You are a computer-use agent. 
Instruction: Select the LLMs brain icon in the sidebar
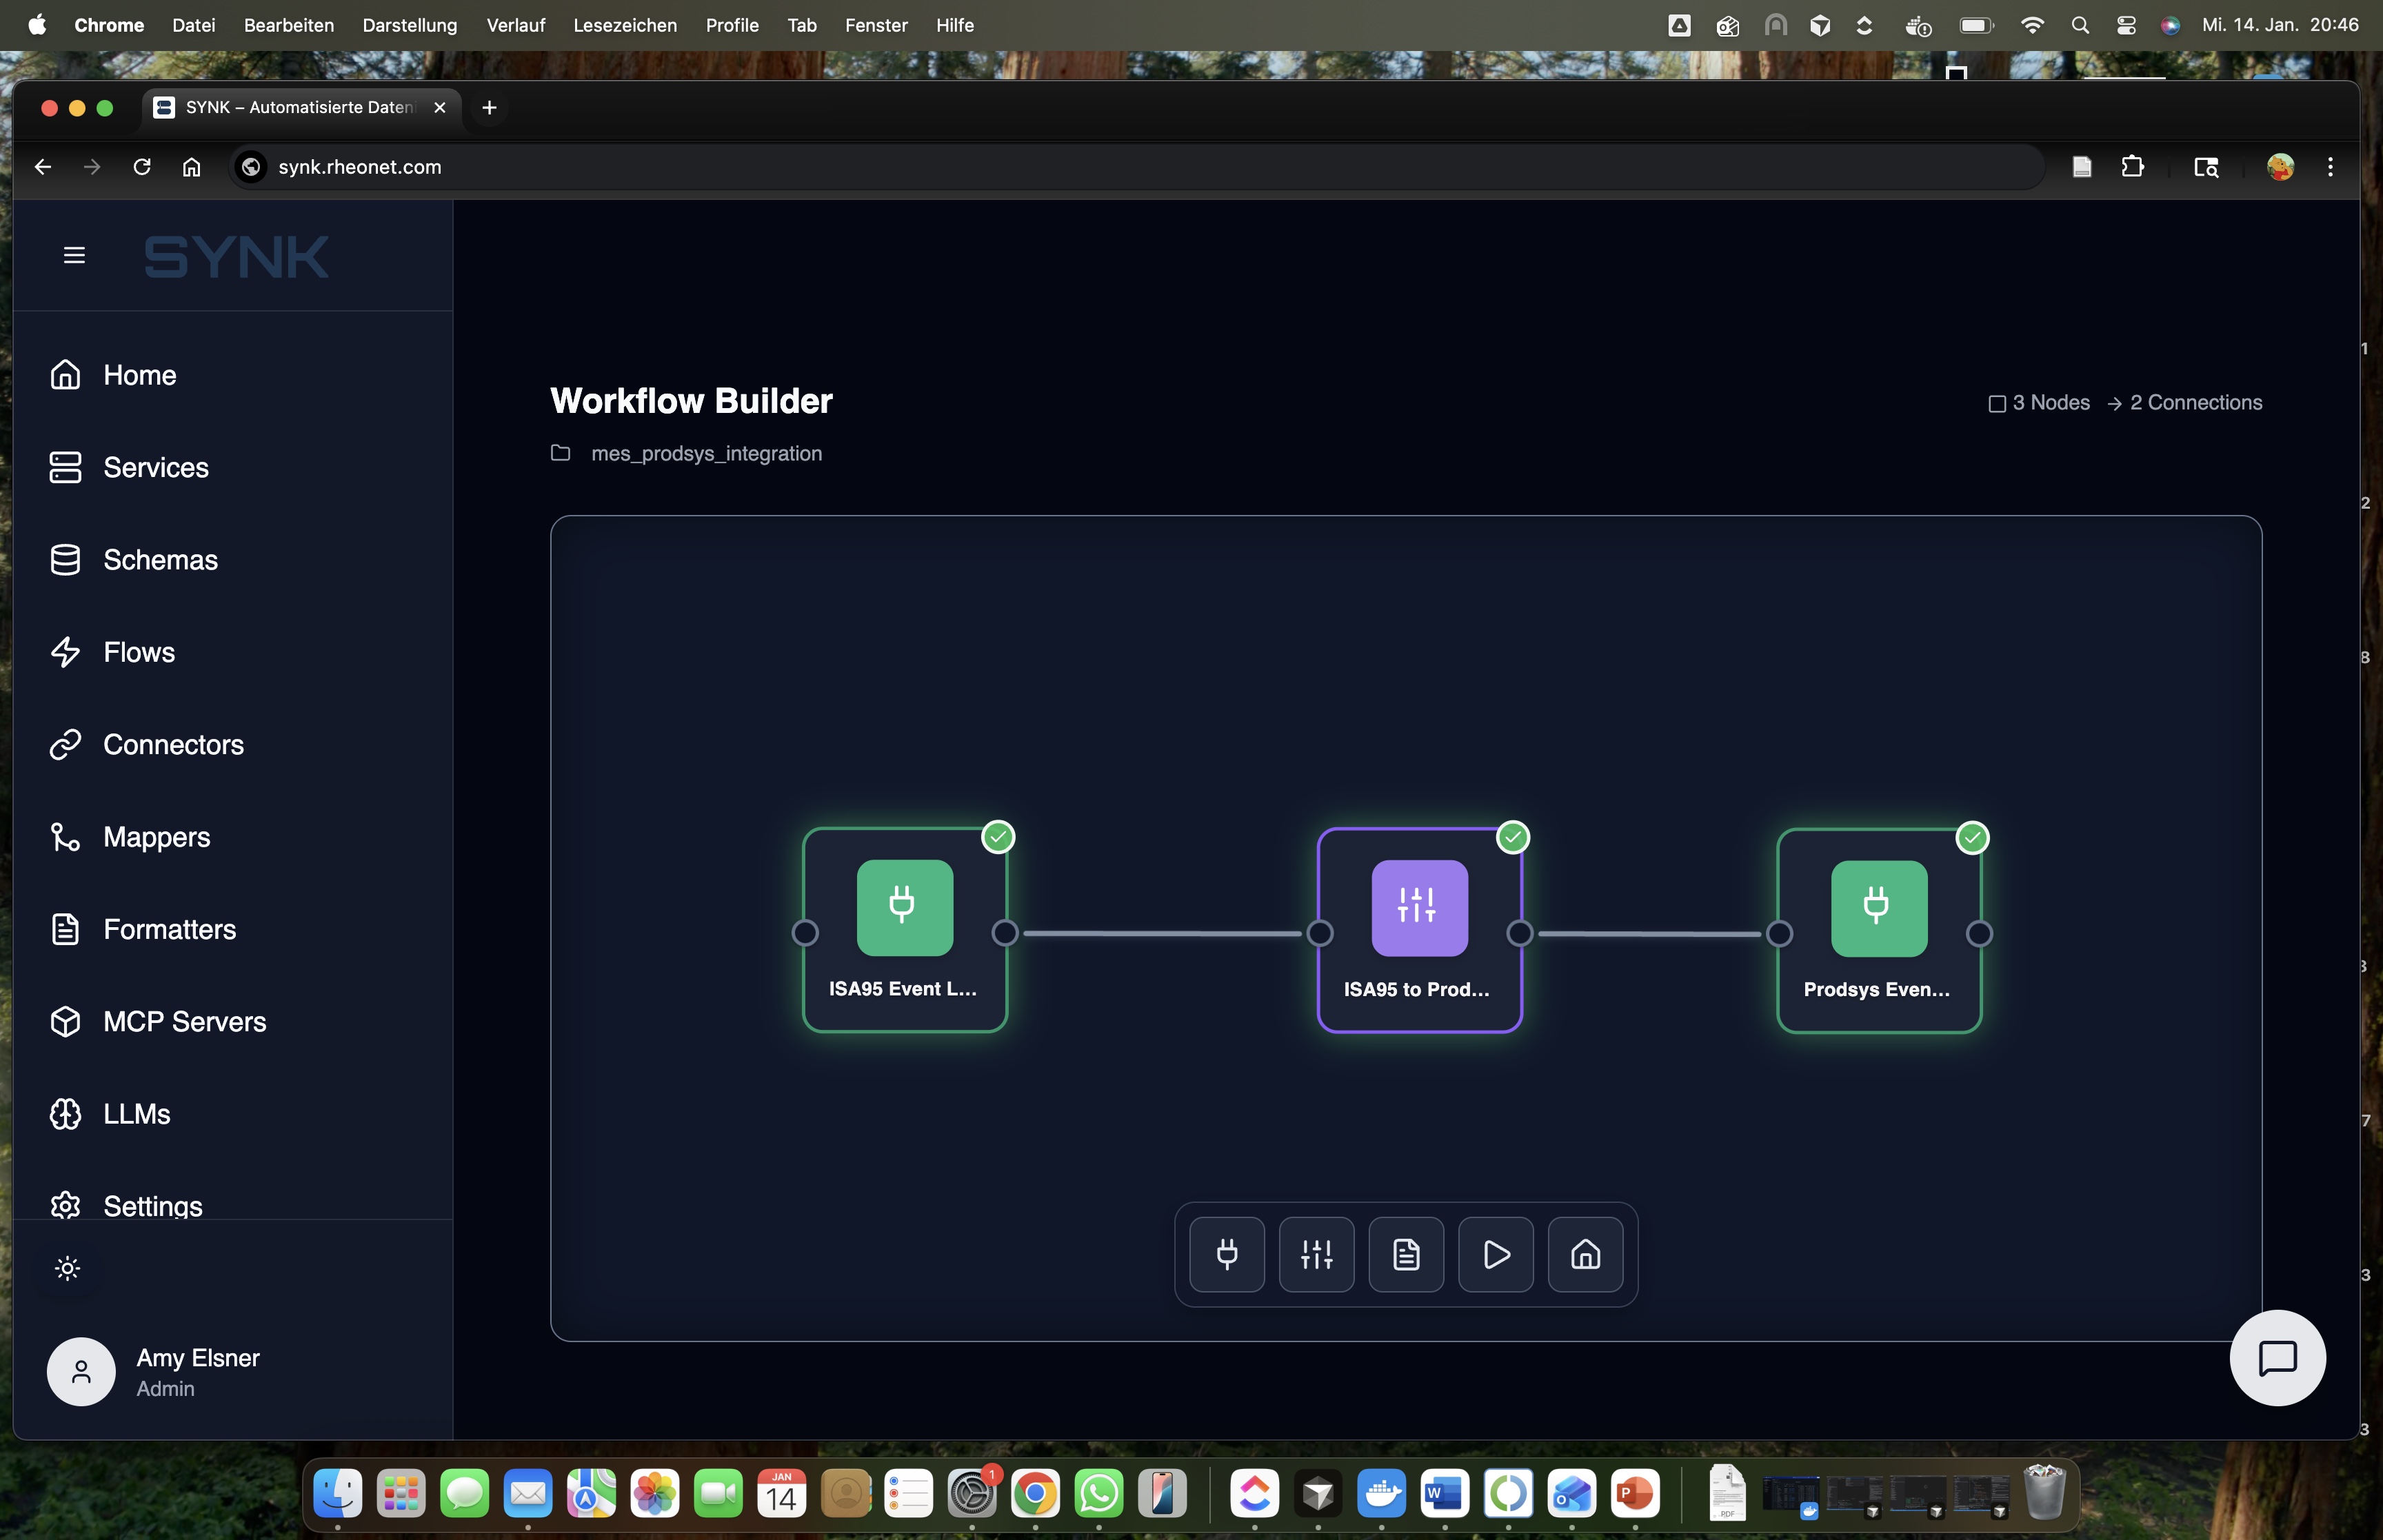point(66,1113)
